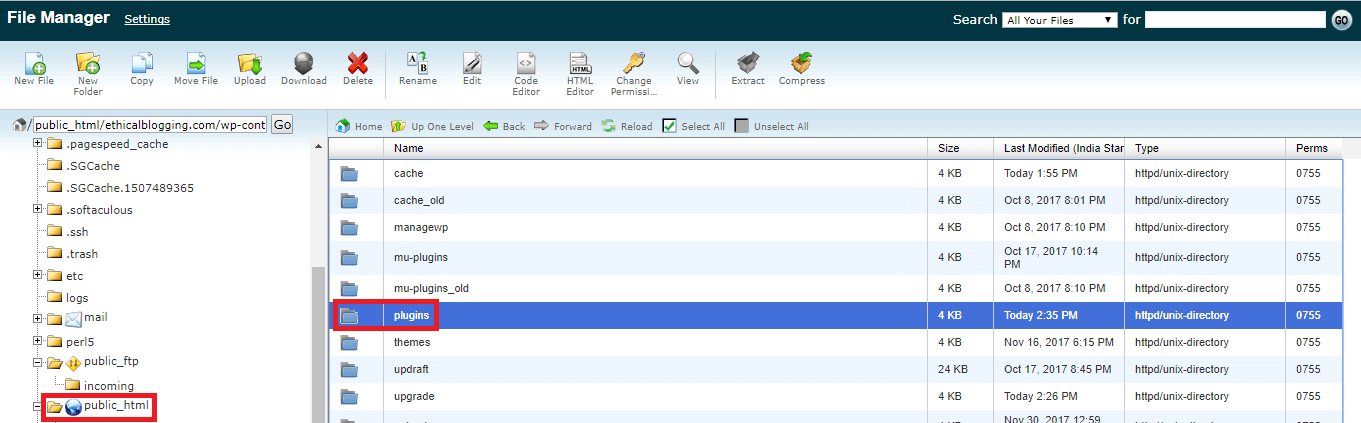Reload the file listing
Image resolution: width=1361 pixels, height=423 pixels.
[626, 126]
